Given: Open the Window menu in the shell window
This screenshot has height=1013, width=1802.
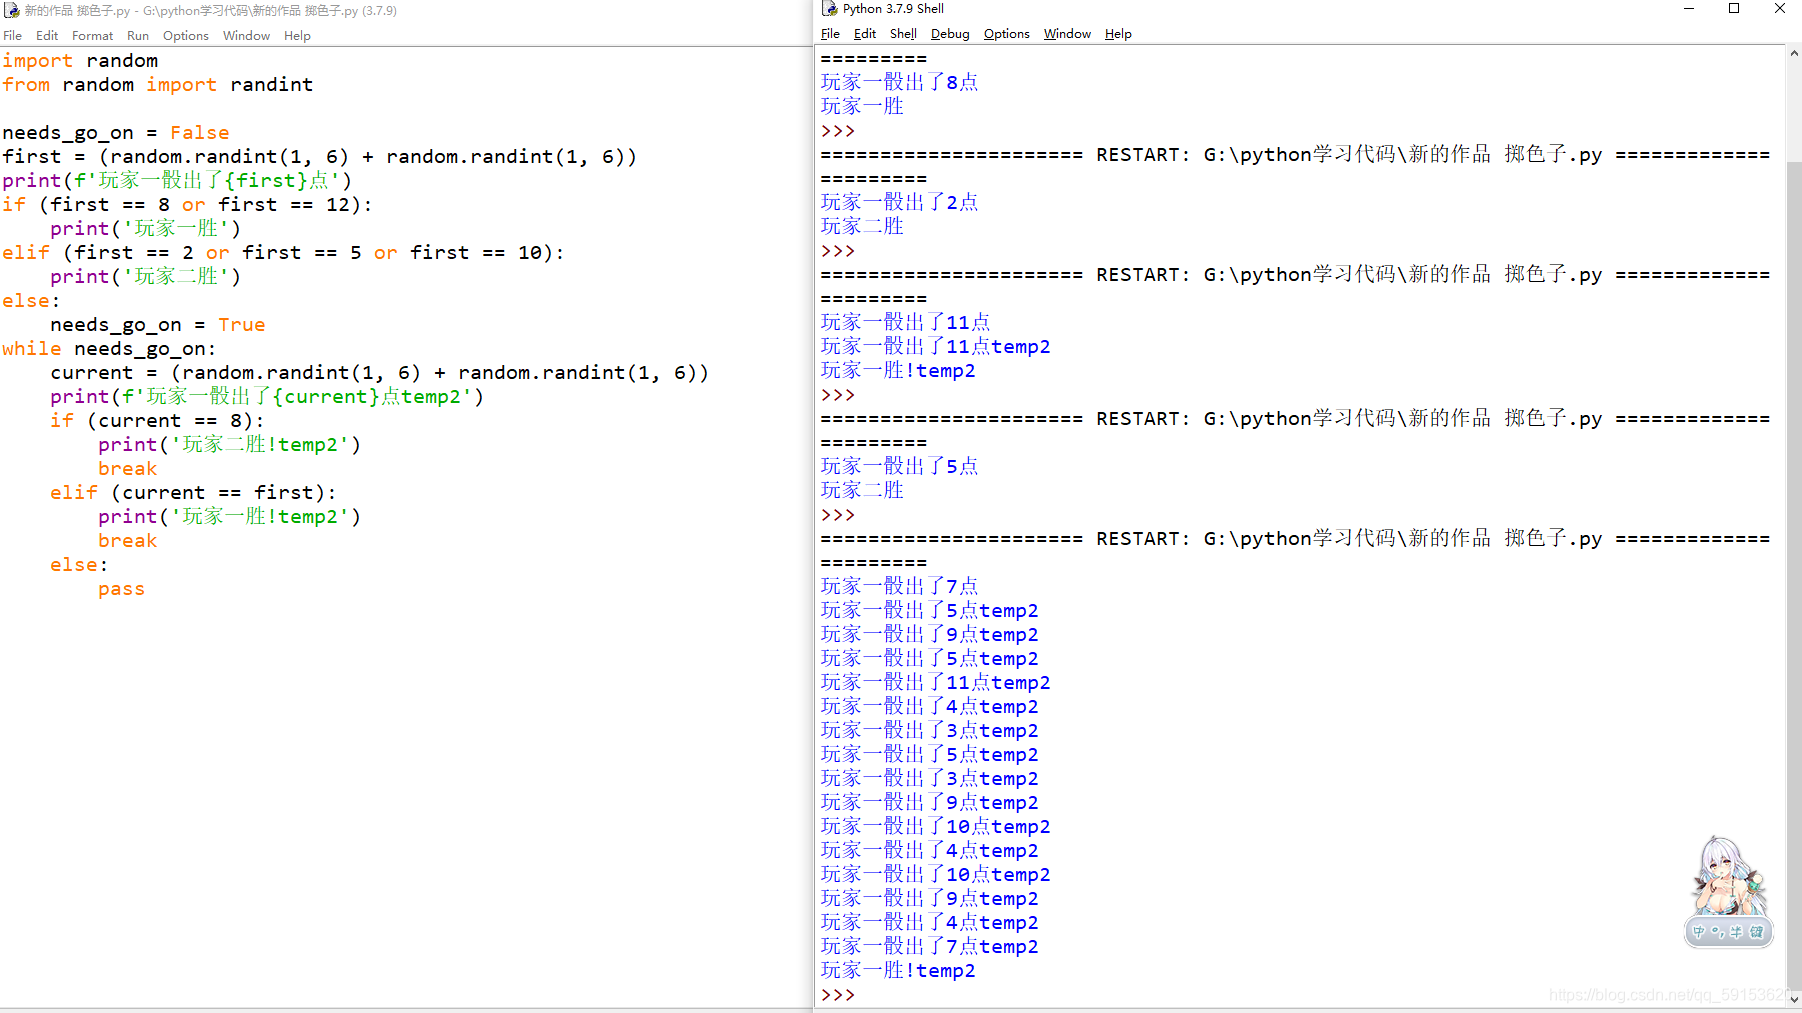Looking at the screenshot, I should pos(1066,33).
